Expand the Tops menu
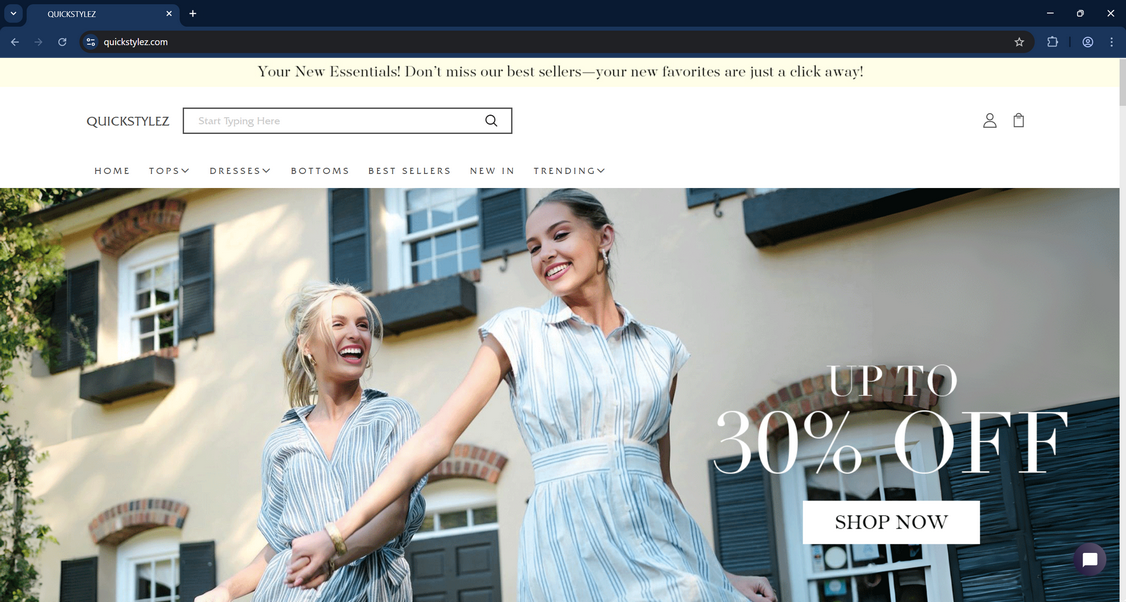The height and width of the screenshot is (602, 1126). coord(169,171)
